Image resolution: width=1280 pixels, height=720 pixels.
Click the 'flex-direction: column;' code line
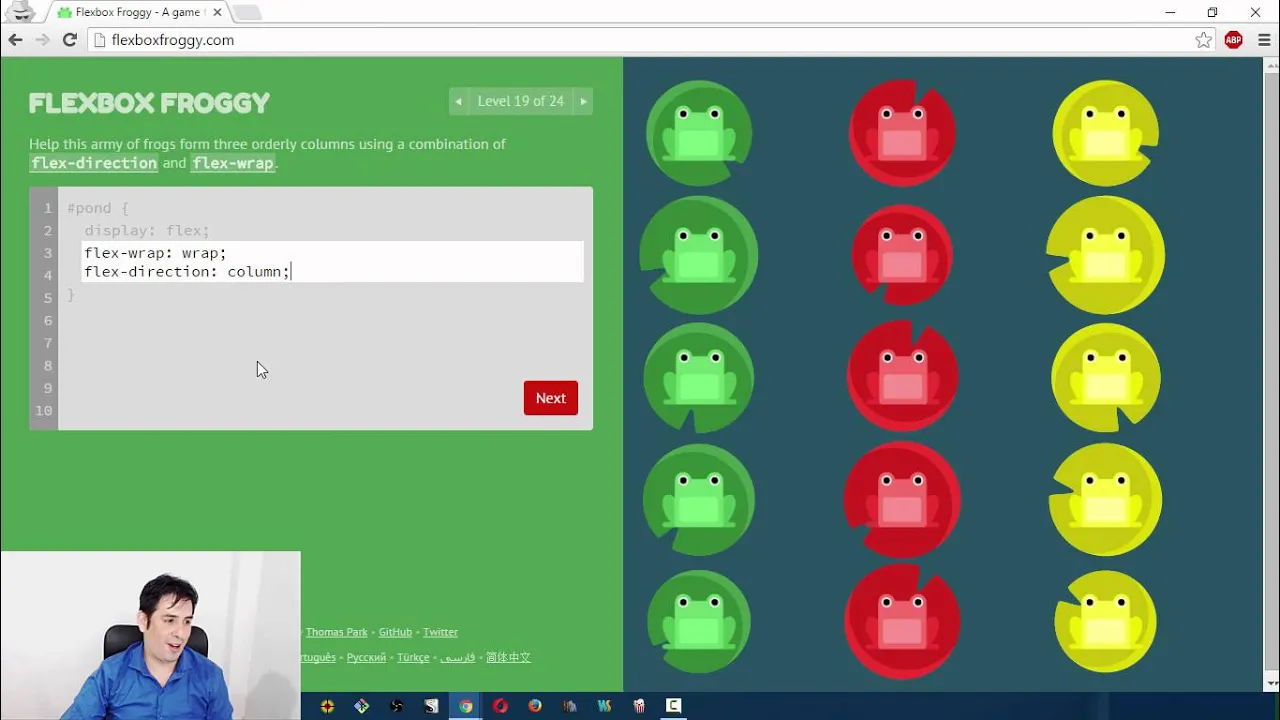click(187, 272)
